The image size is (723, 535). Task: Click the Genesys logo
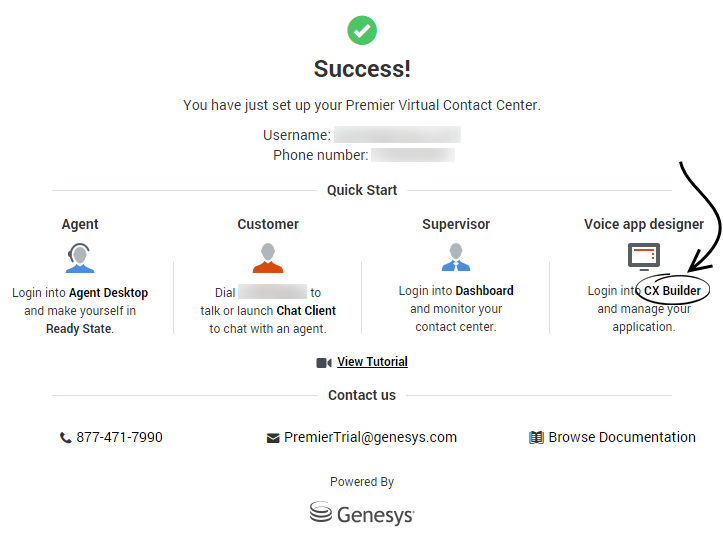362,513
